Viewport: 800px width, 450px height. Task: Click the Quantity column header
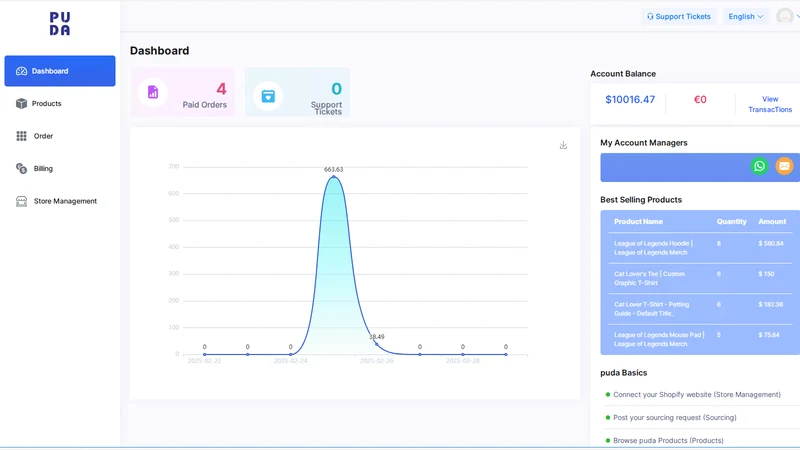pos(731,221)
